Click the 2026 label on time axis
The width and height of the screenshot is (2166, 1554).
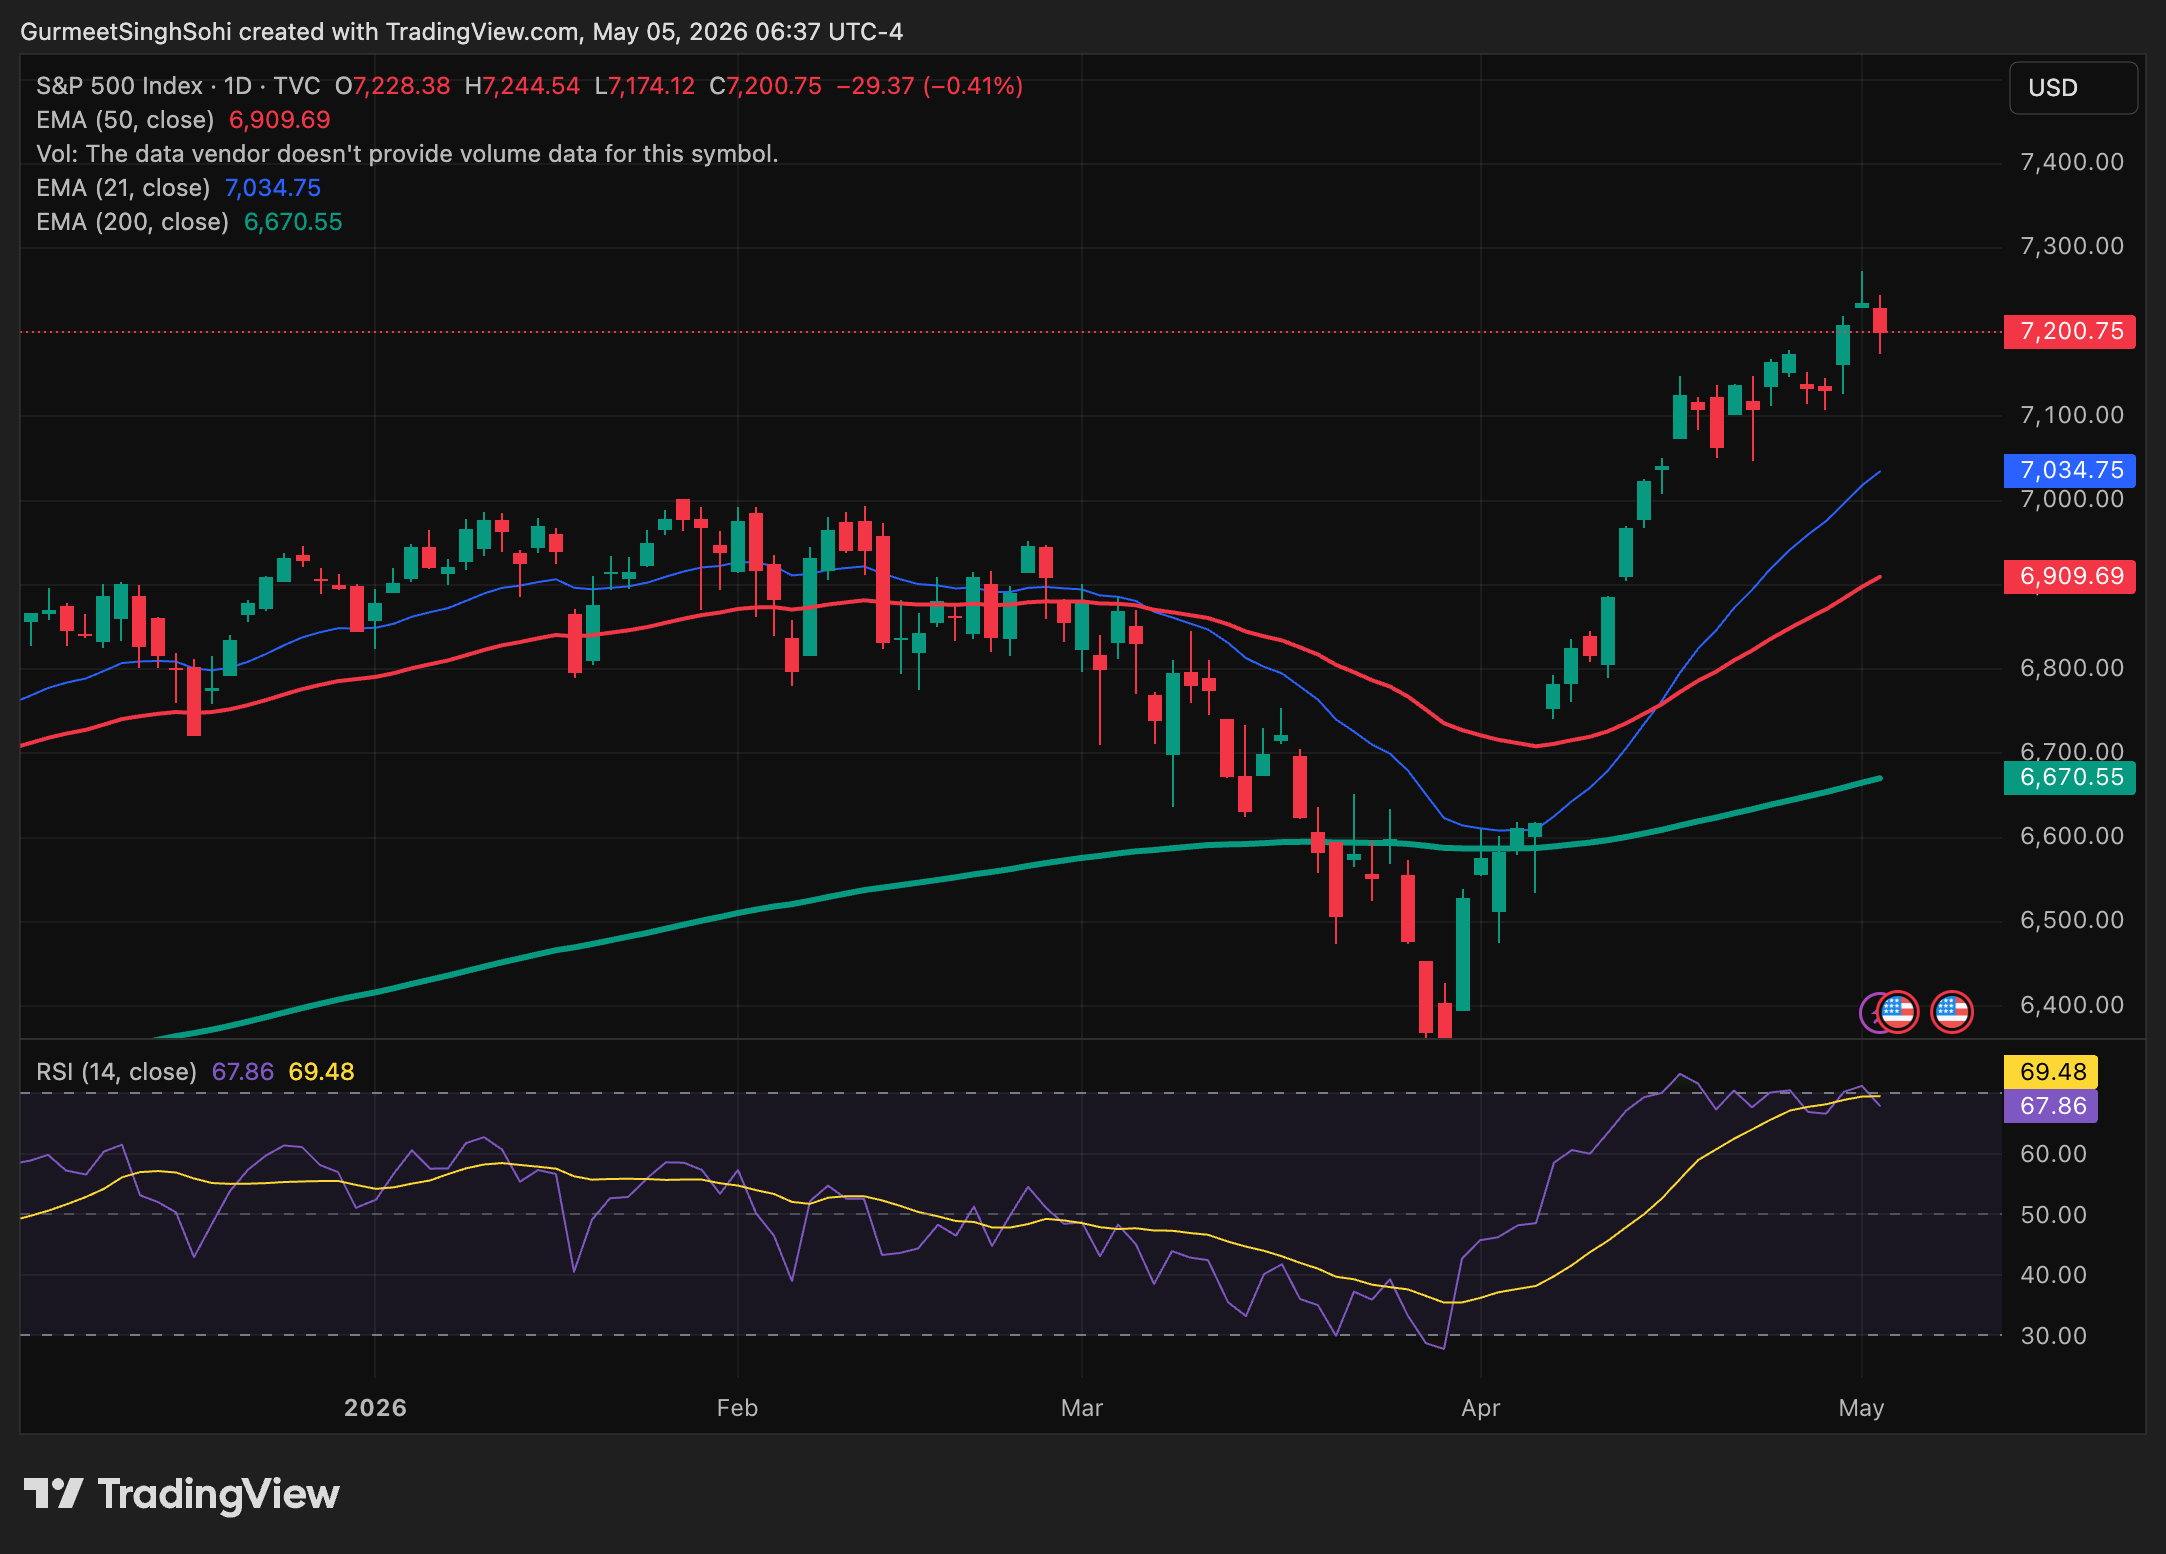click(375, 1408)
